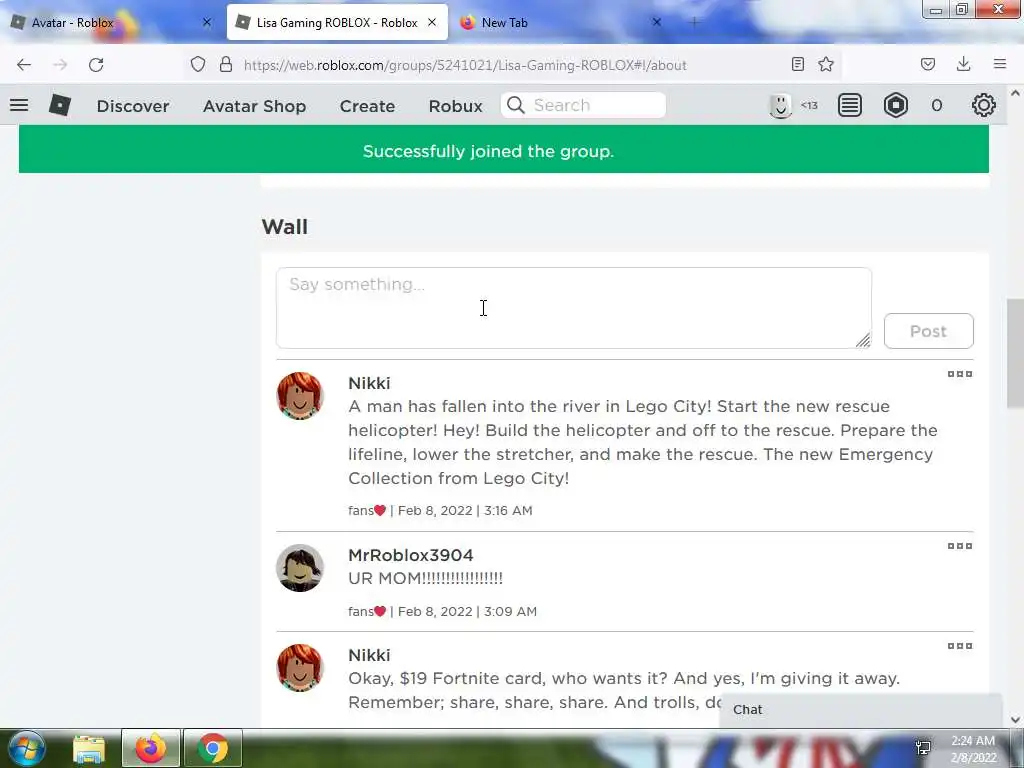Click the network icon in system tray
This screenshot has height=768, width=1024.
coord(923,748)
